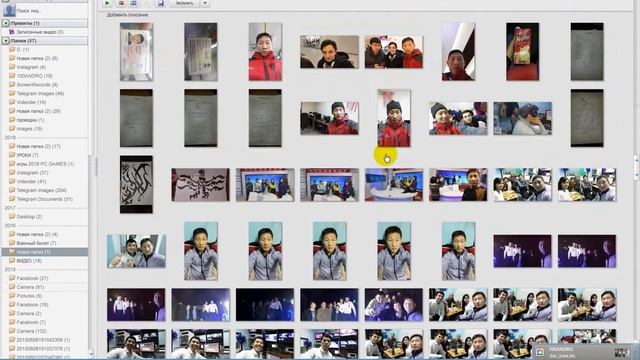
Task: Open the dropdown arrow beside Загрузить
Action: 205,3
